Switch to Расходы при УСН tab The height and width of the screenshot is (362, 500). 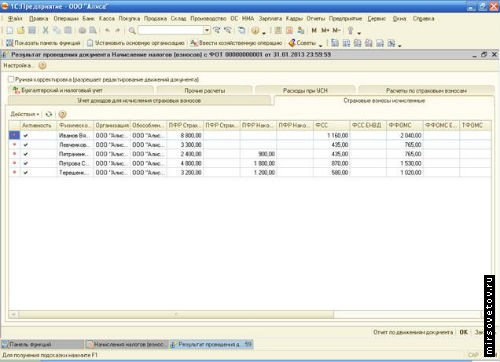click(x=305, y=90)
